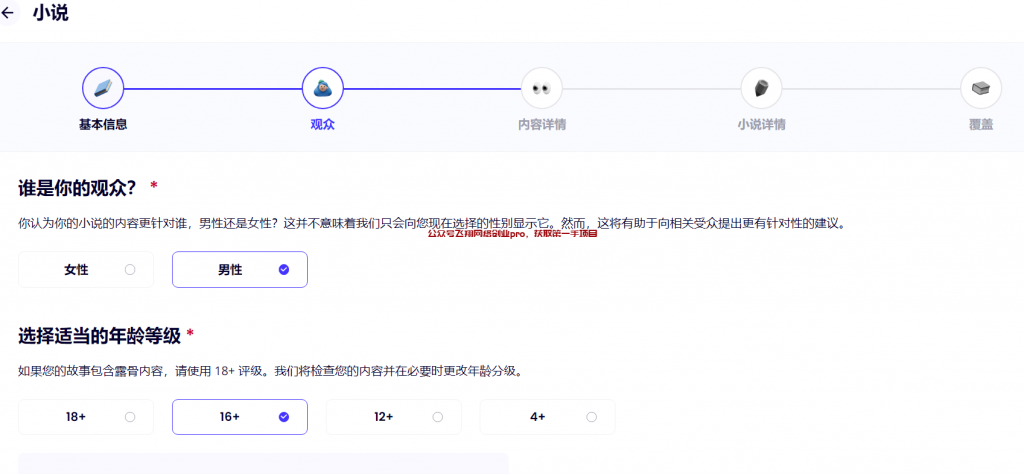Open the 覆盖 step label
This screenshot has width=1024, height=474.
click(x=980, y=125)
